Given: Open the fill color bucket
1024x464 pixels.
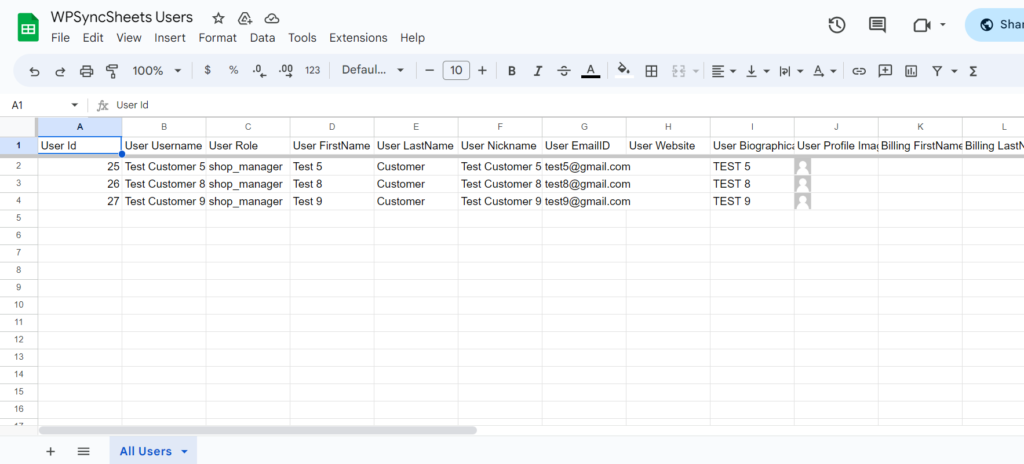Looking at the screenshot, I should (624, 71).
